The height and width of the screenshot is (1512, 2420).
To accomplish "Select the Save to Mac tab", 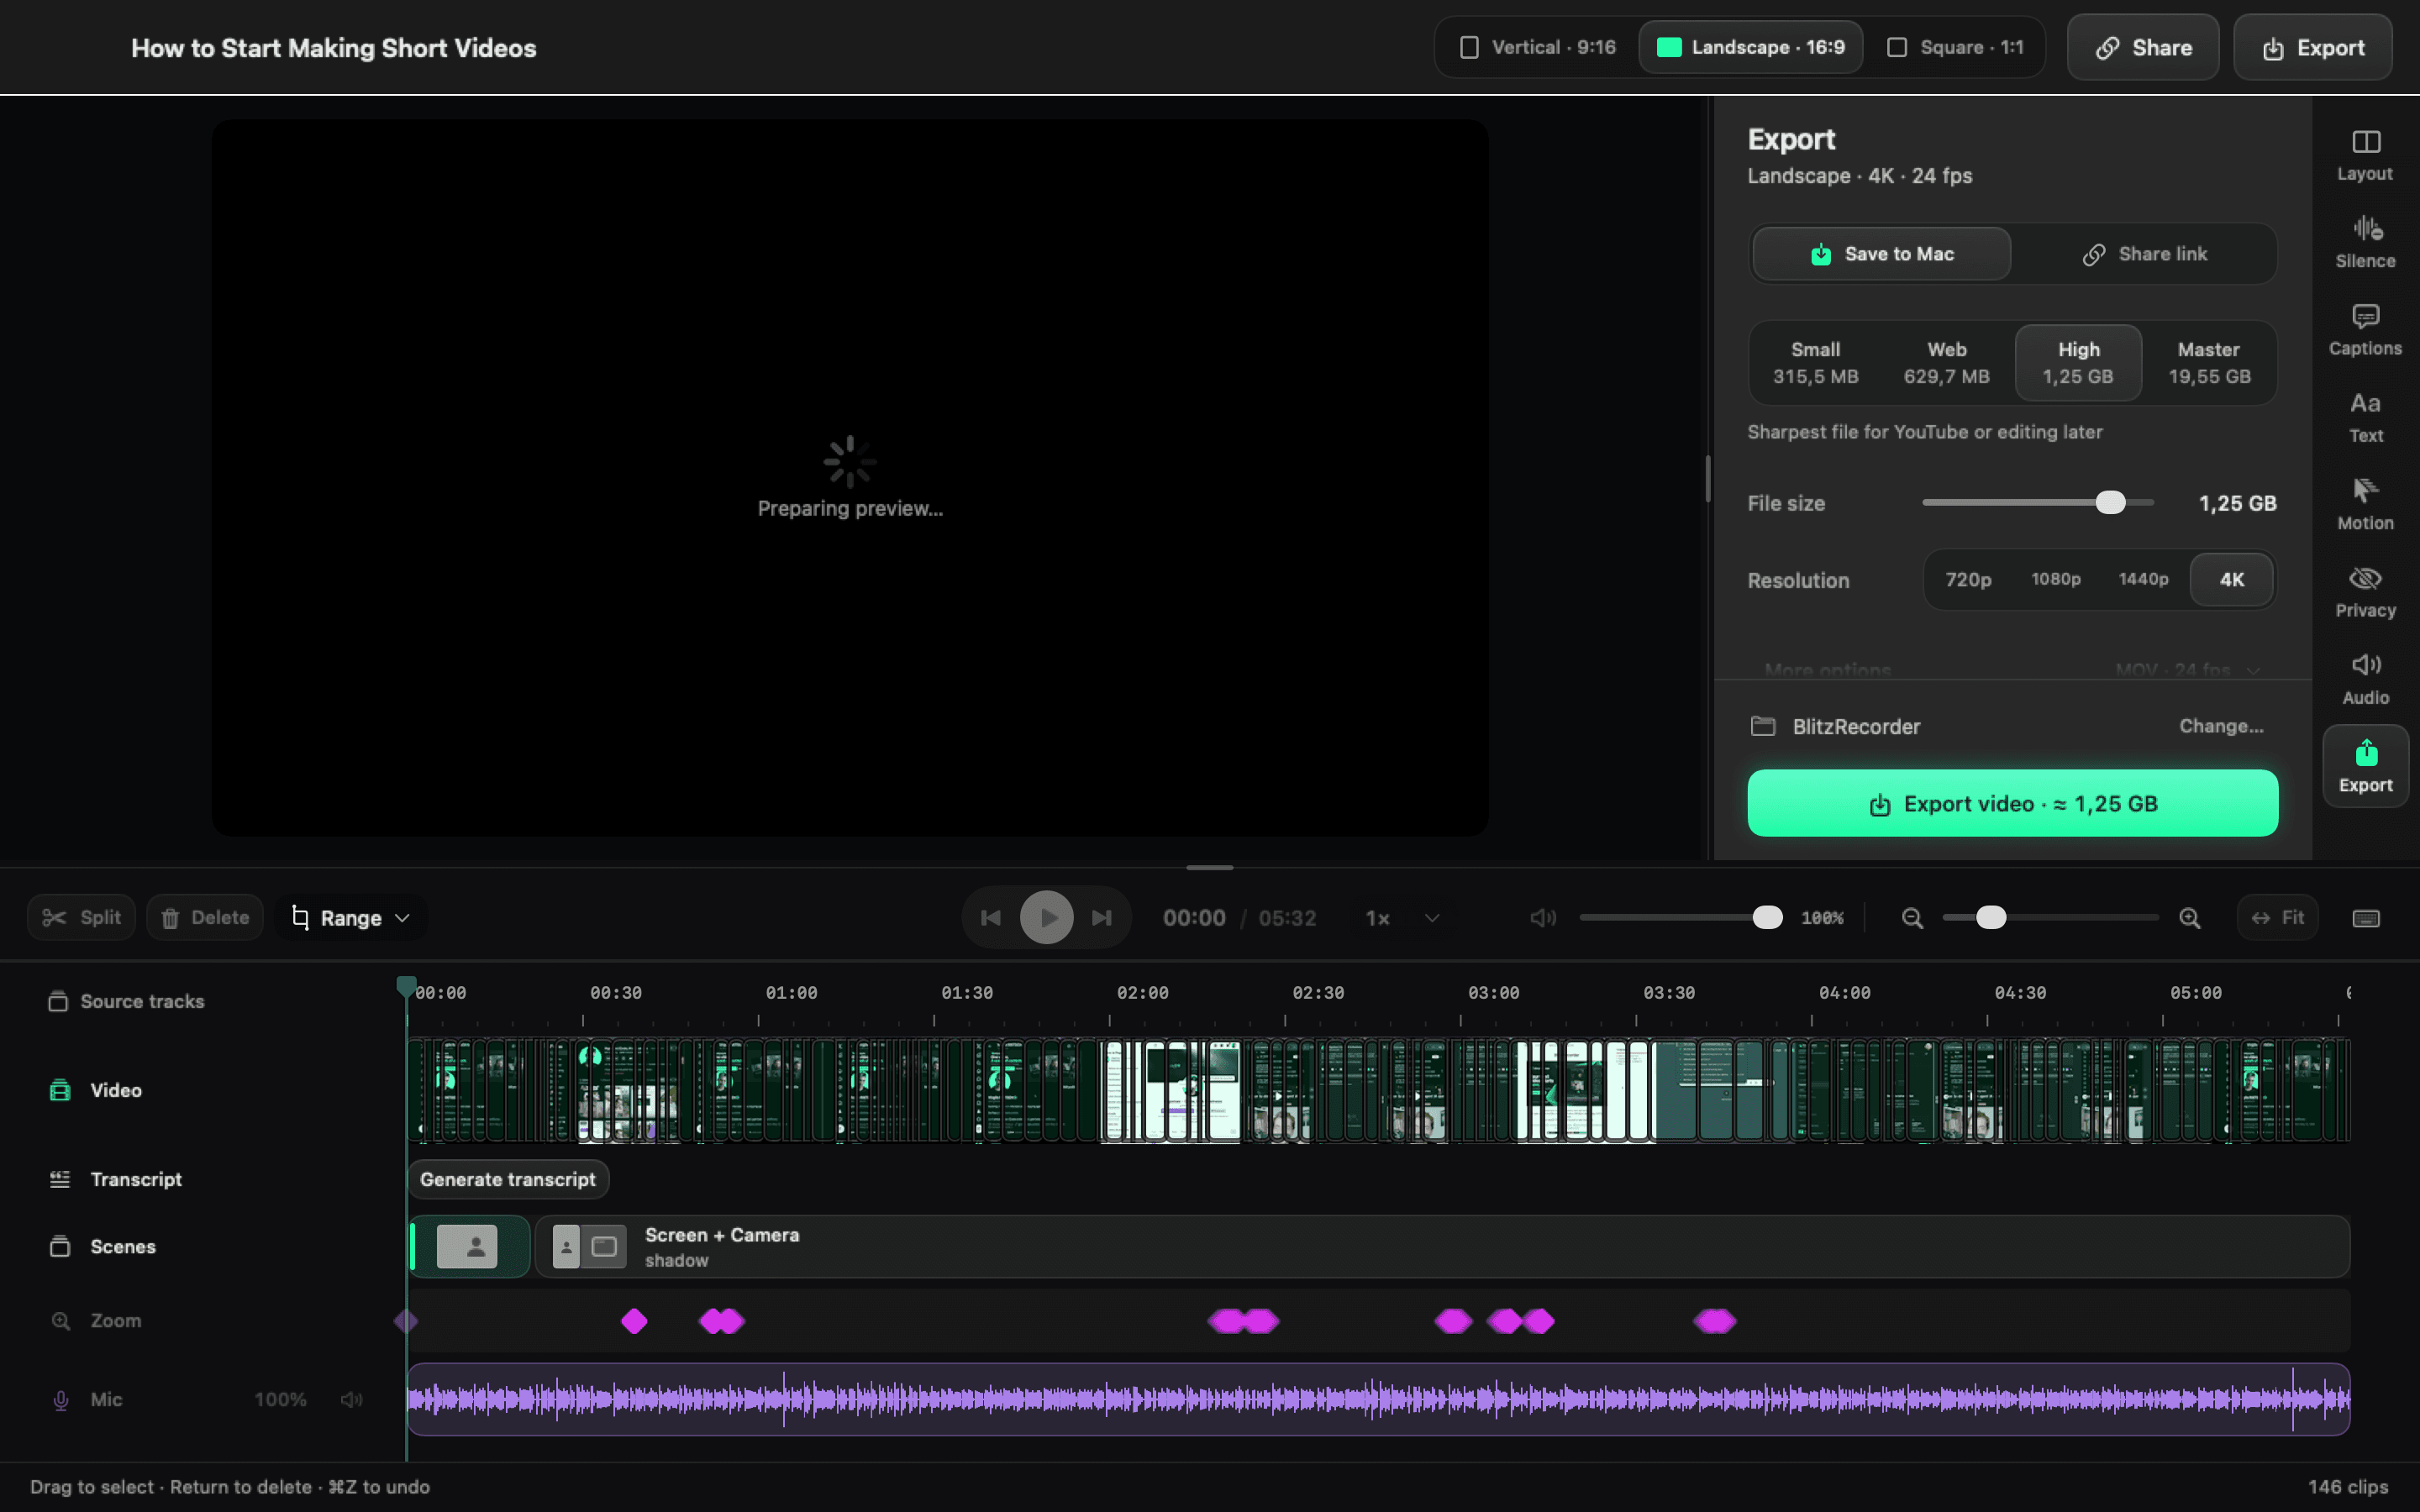I will tap(1881, 254).
